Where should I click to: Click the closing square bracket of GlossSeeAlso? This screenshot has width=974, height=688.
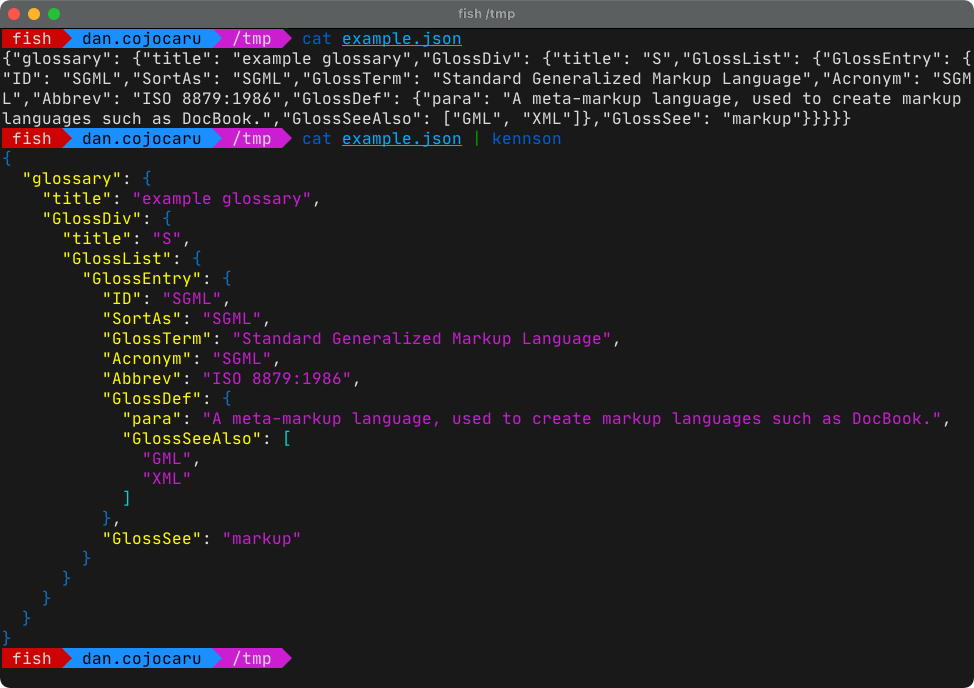[x=127, y=499]
